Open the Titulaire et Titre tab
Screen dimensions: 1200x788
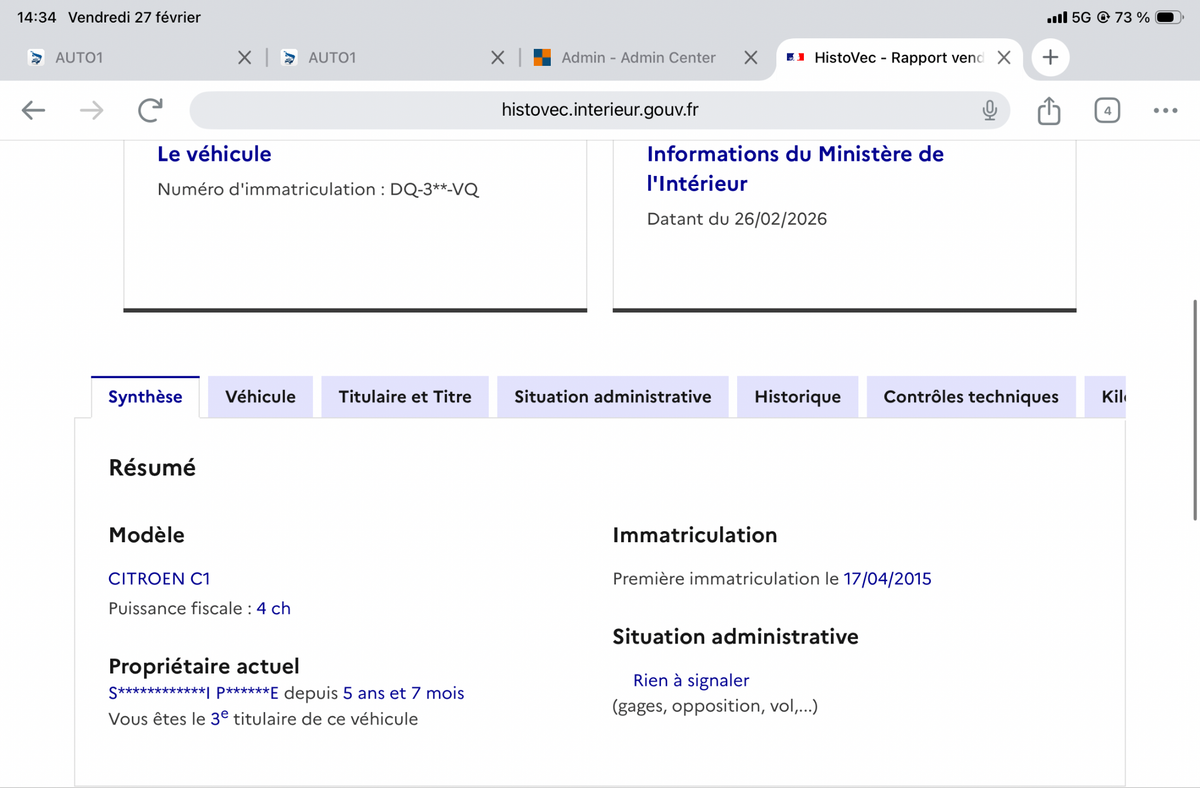coord(405,397)
